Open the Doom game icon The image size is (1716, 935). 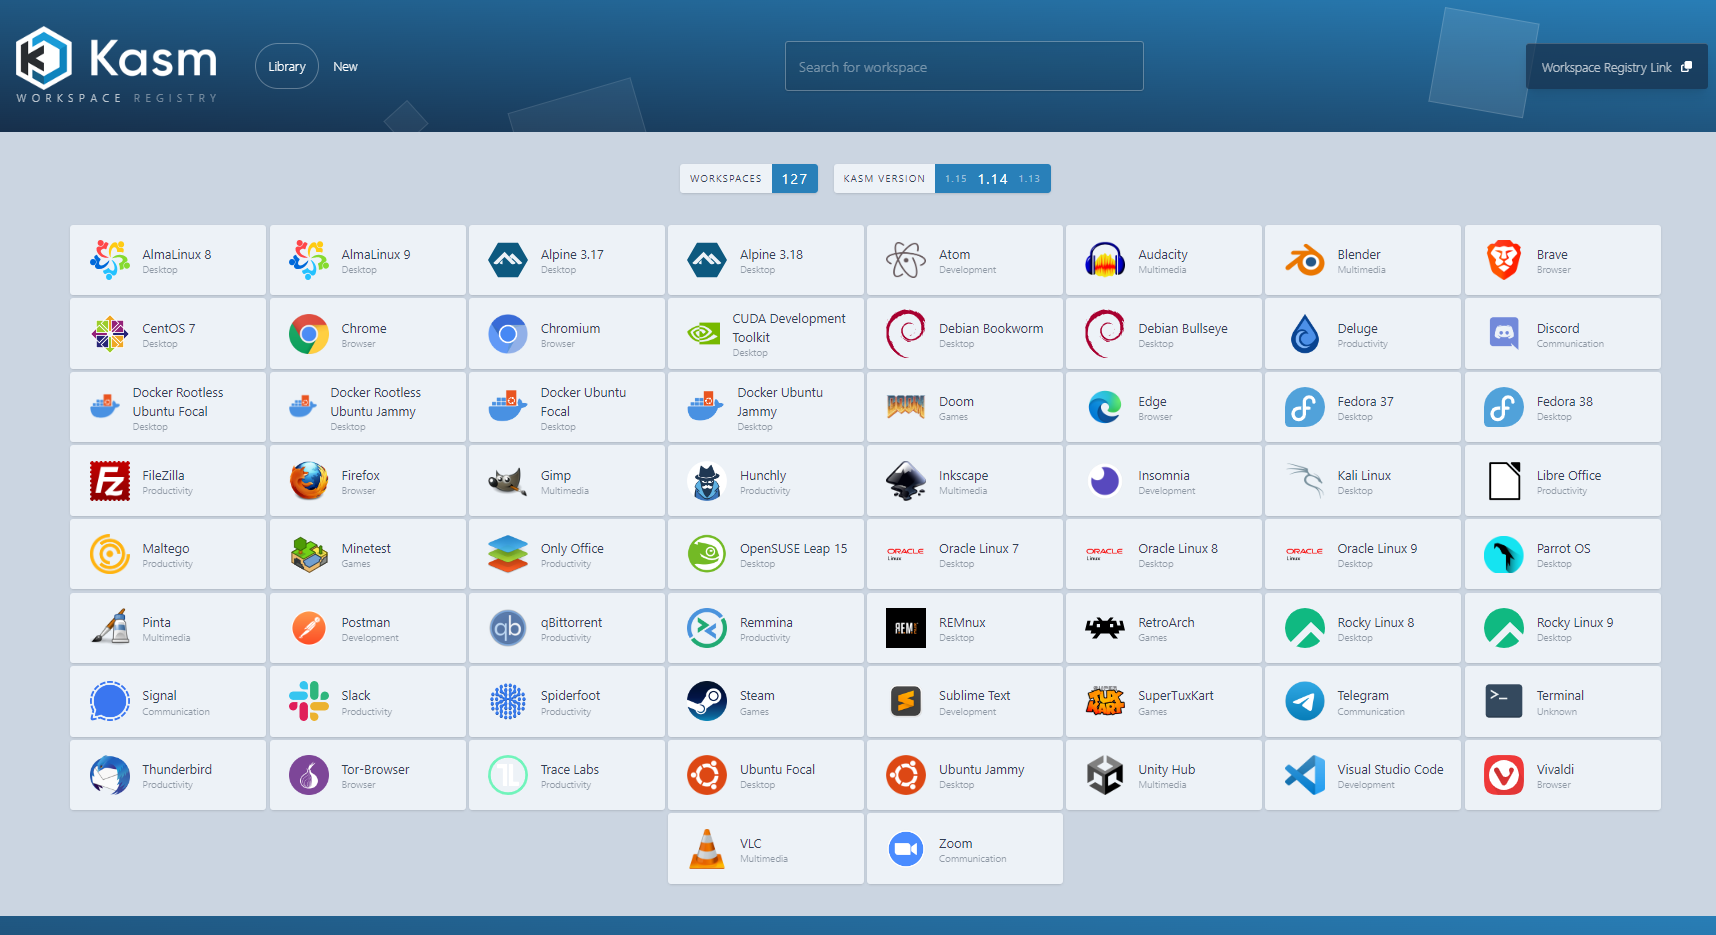pyautogui.click(x=906, y=407)
